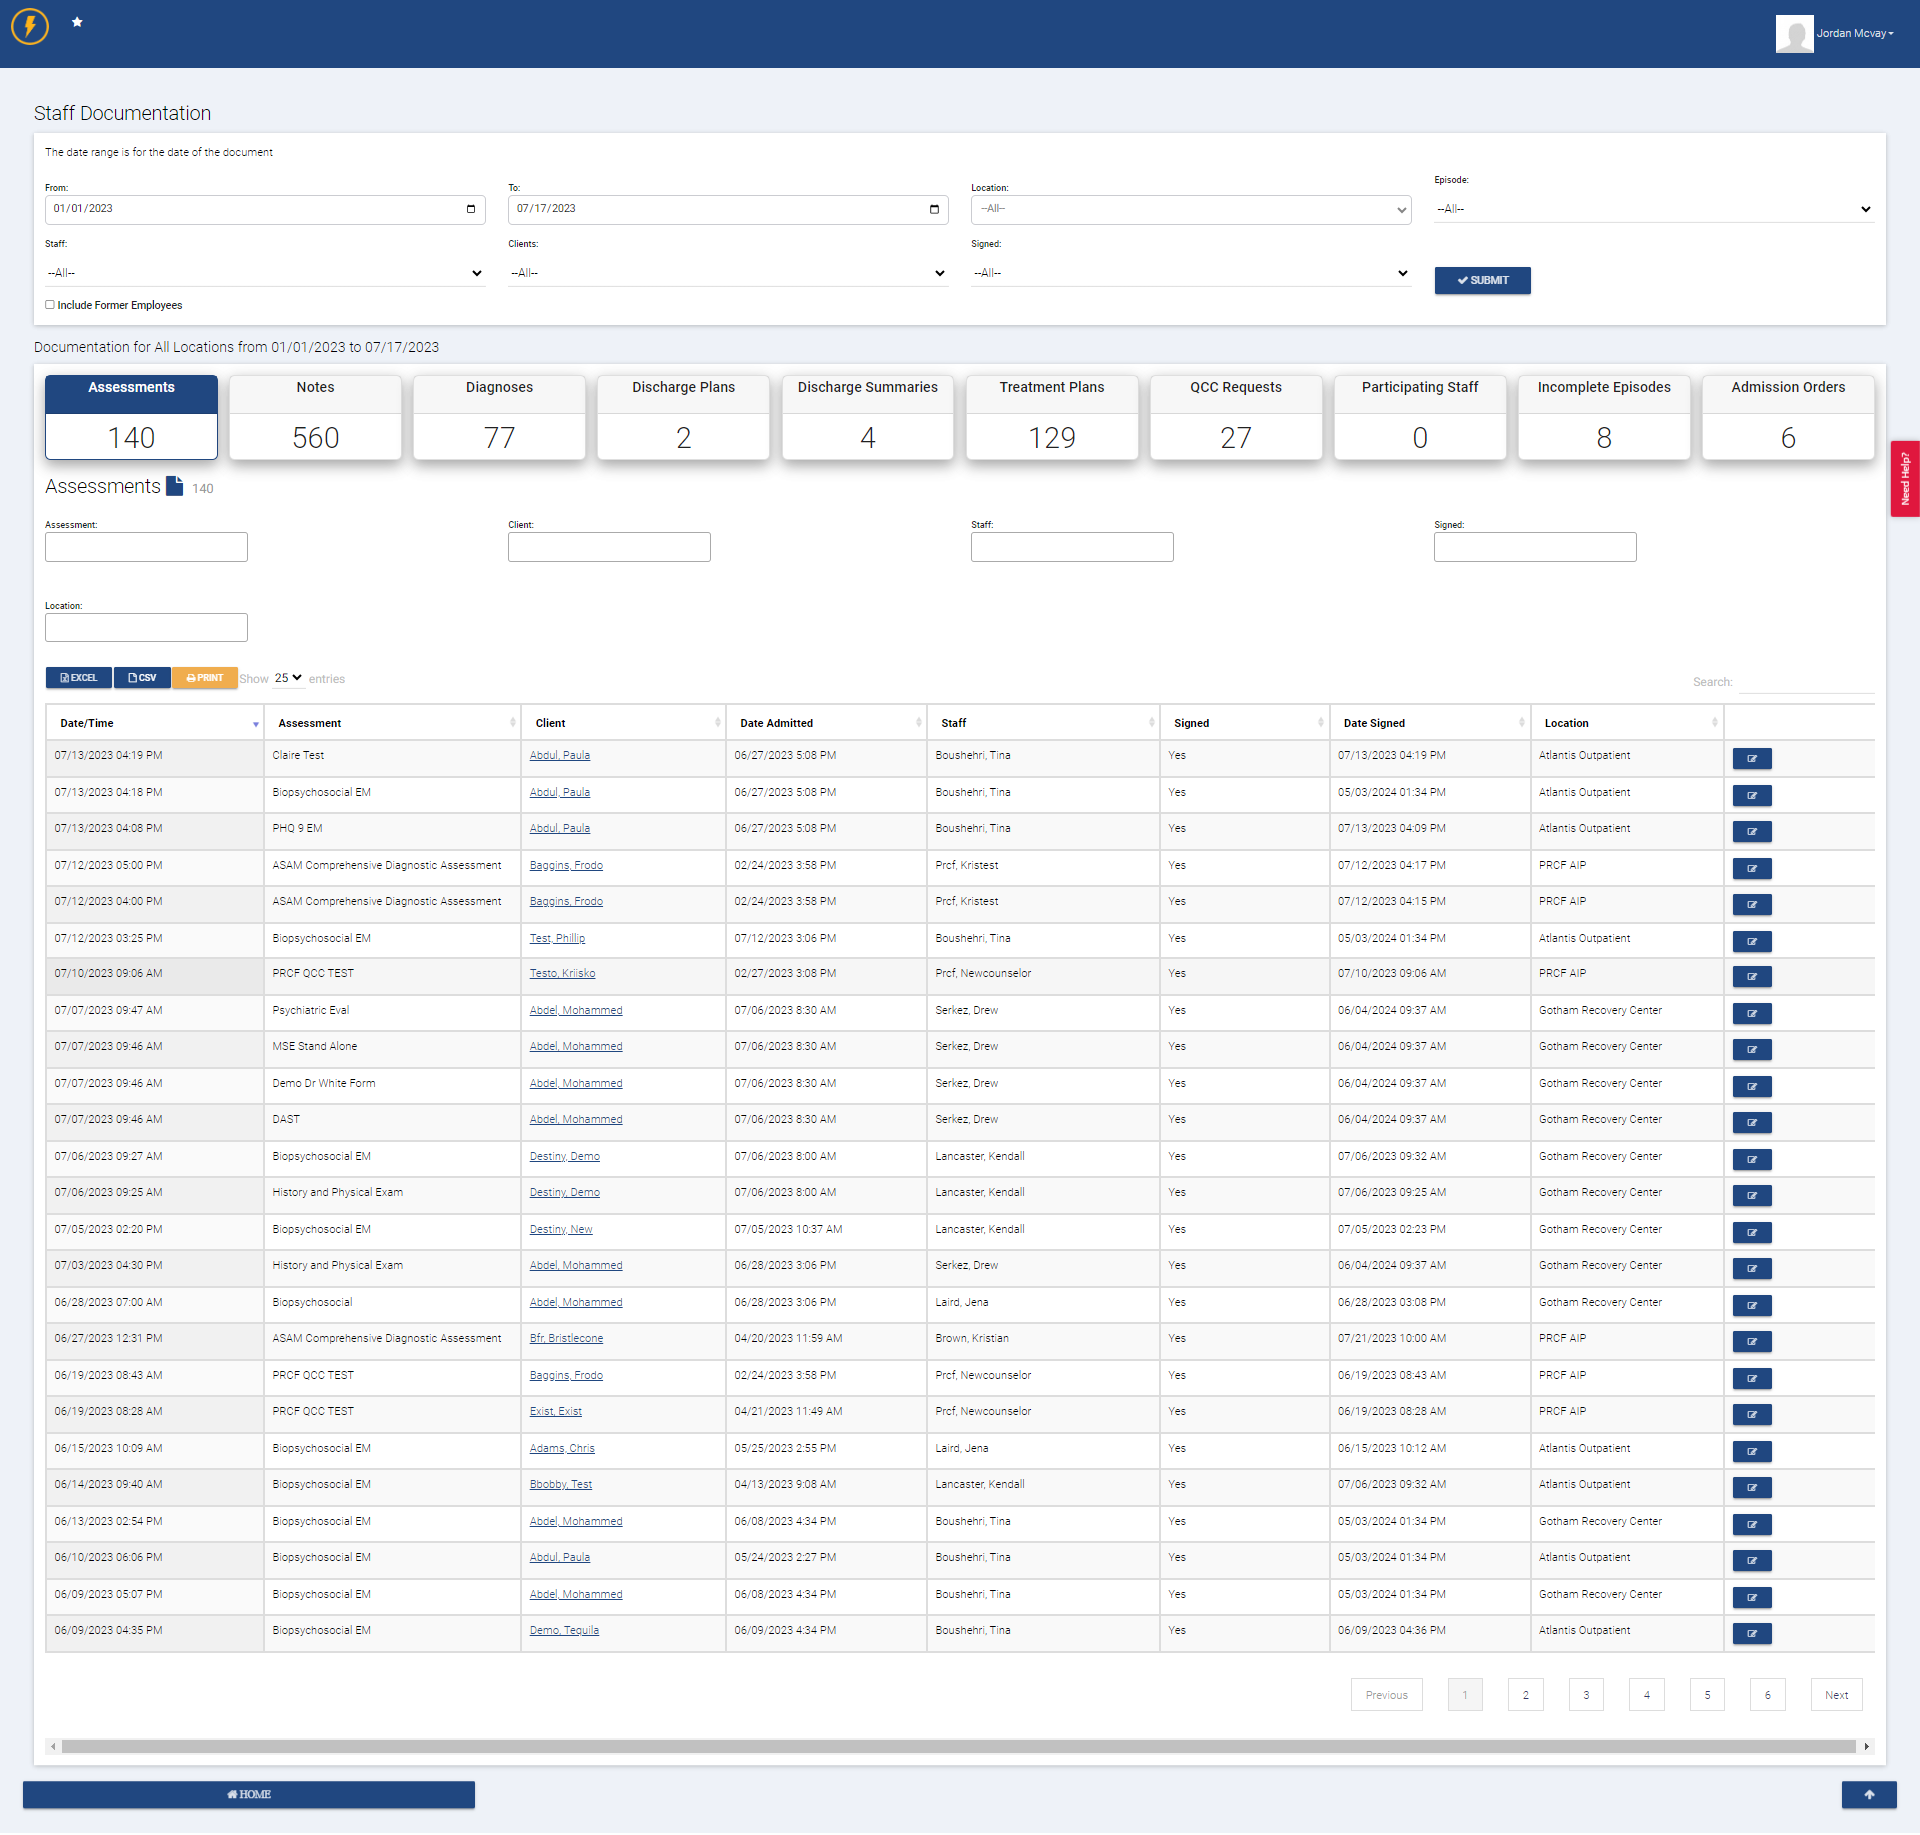1920x1835 pixels.
Task: Open edit icon for MSE Stand Alone row
Action: [1752, 1050]
